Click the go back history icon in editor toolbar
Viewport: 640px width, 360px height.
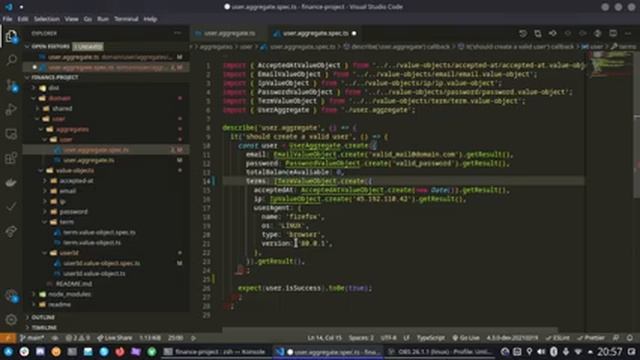pyautogui.click(x=523, y=33)
